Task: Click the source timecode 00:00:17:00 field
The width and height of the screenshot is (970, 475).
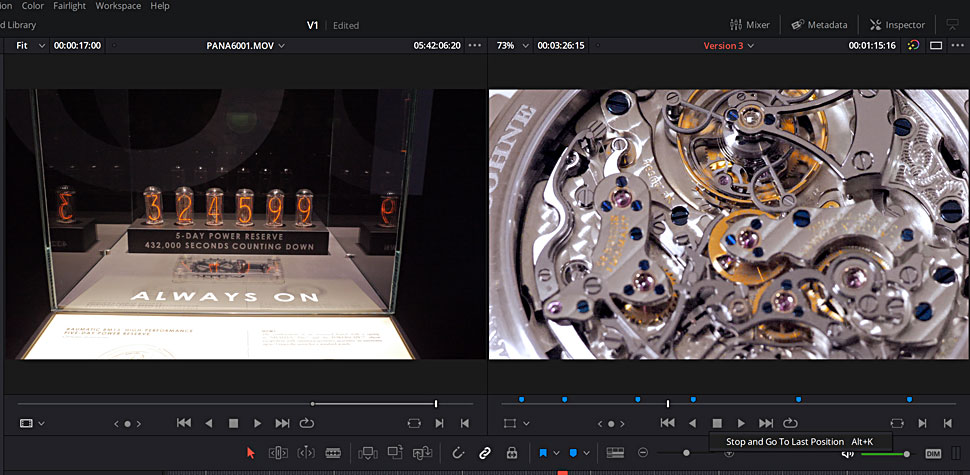Action: (77, 45)
